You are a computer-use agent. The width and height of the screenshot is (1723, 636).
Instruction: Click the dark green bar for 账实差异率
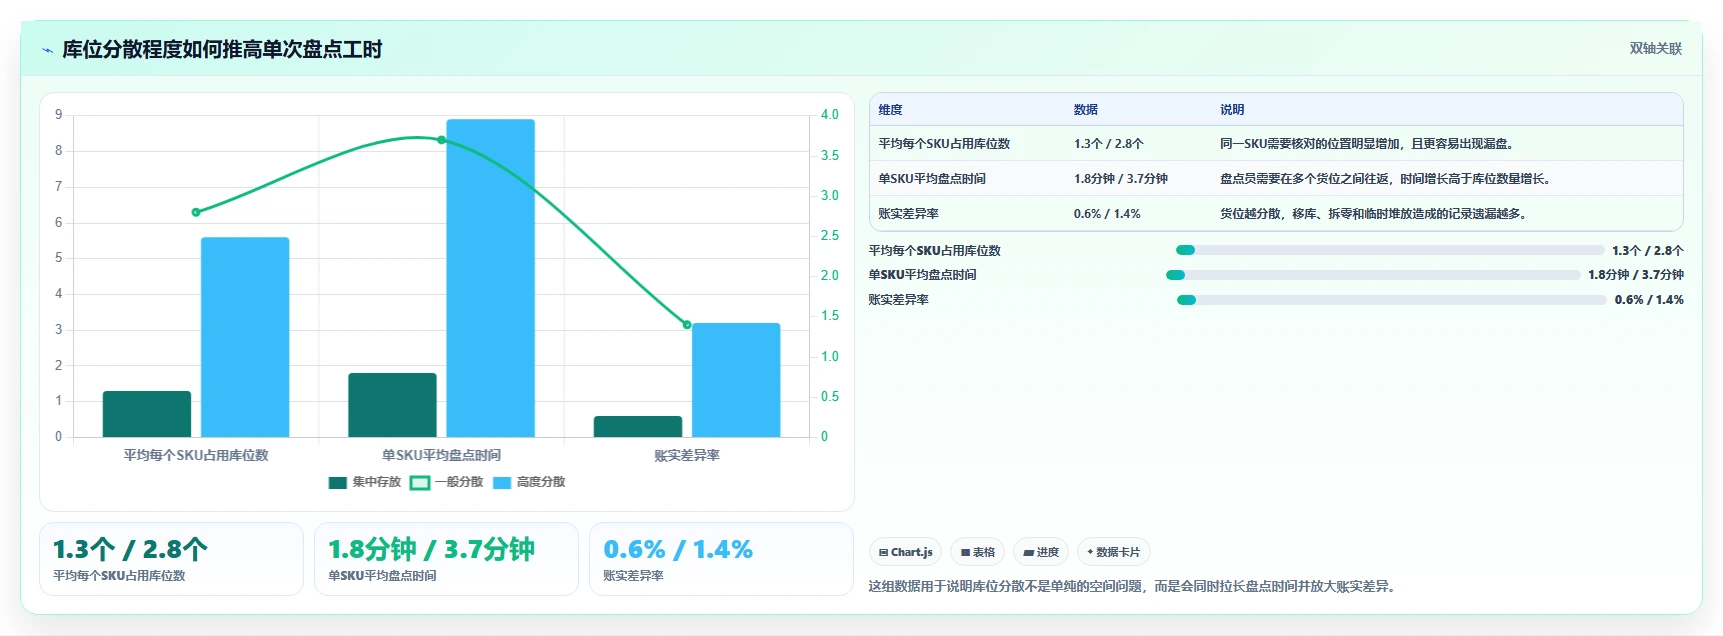638,427
